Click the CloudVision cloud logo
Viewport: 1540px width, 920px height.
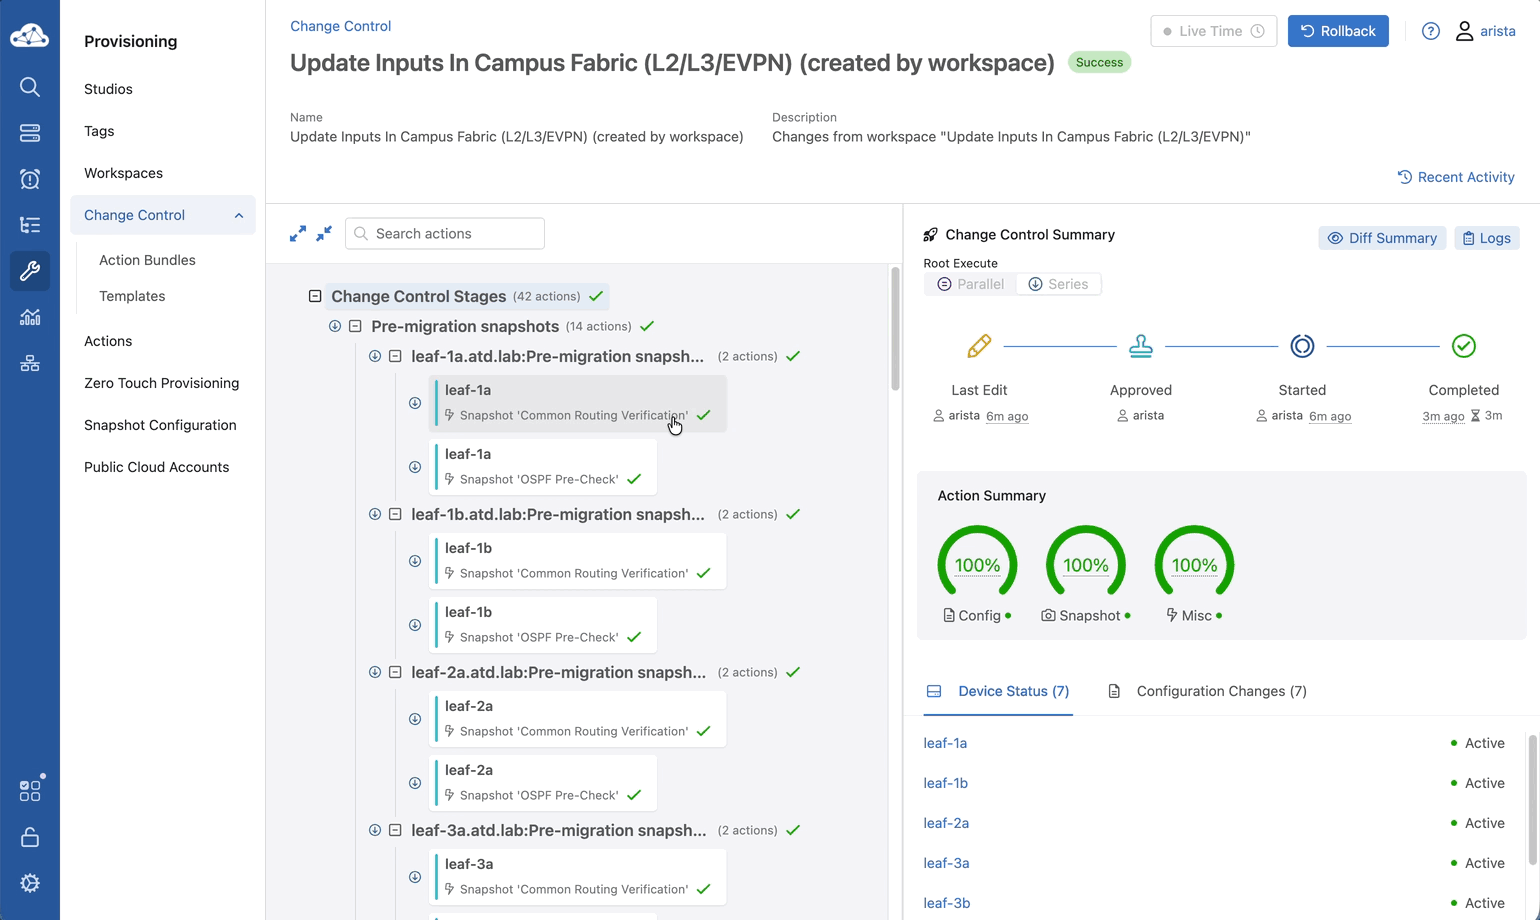point(29,36)
